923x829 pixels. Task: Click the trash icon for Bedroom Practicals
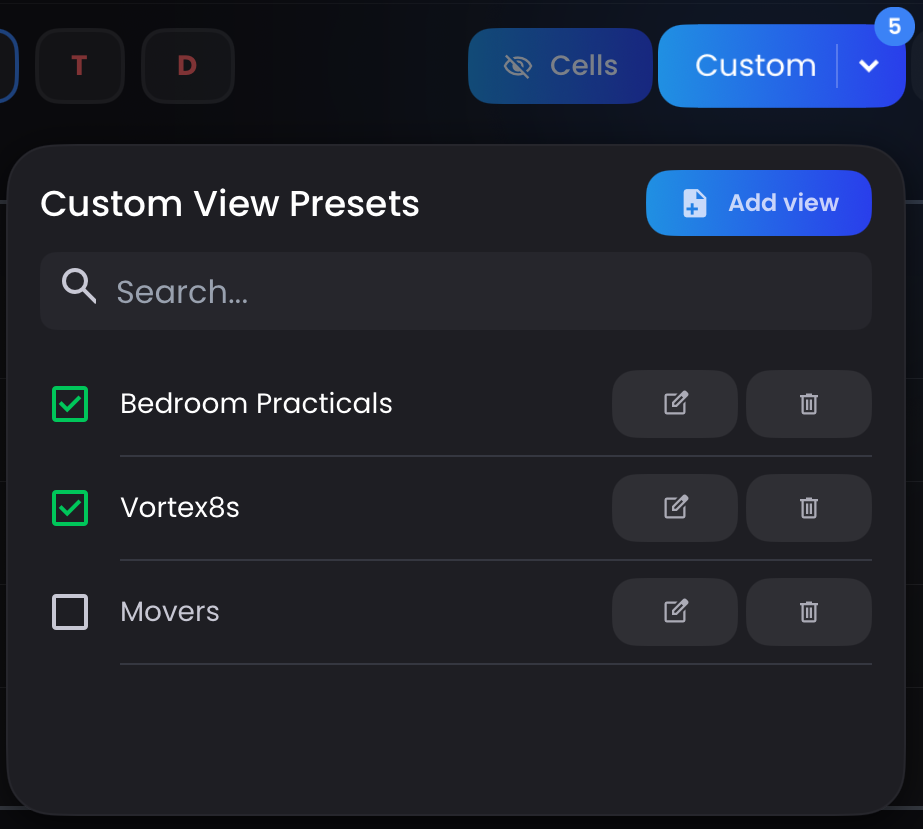point(808,404)
